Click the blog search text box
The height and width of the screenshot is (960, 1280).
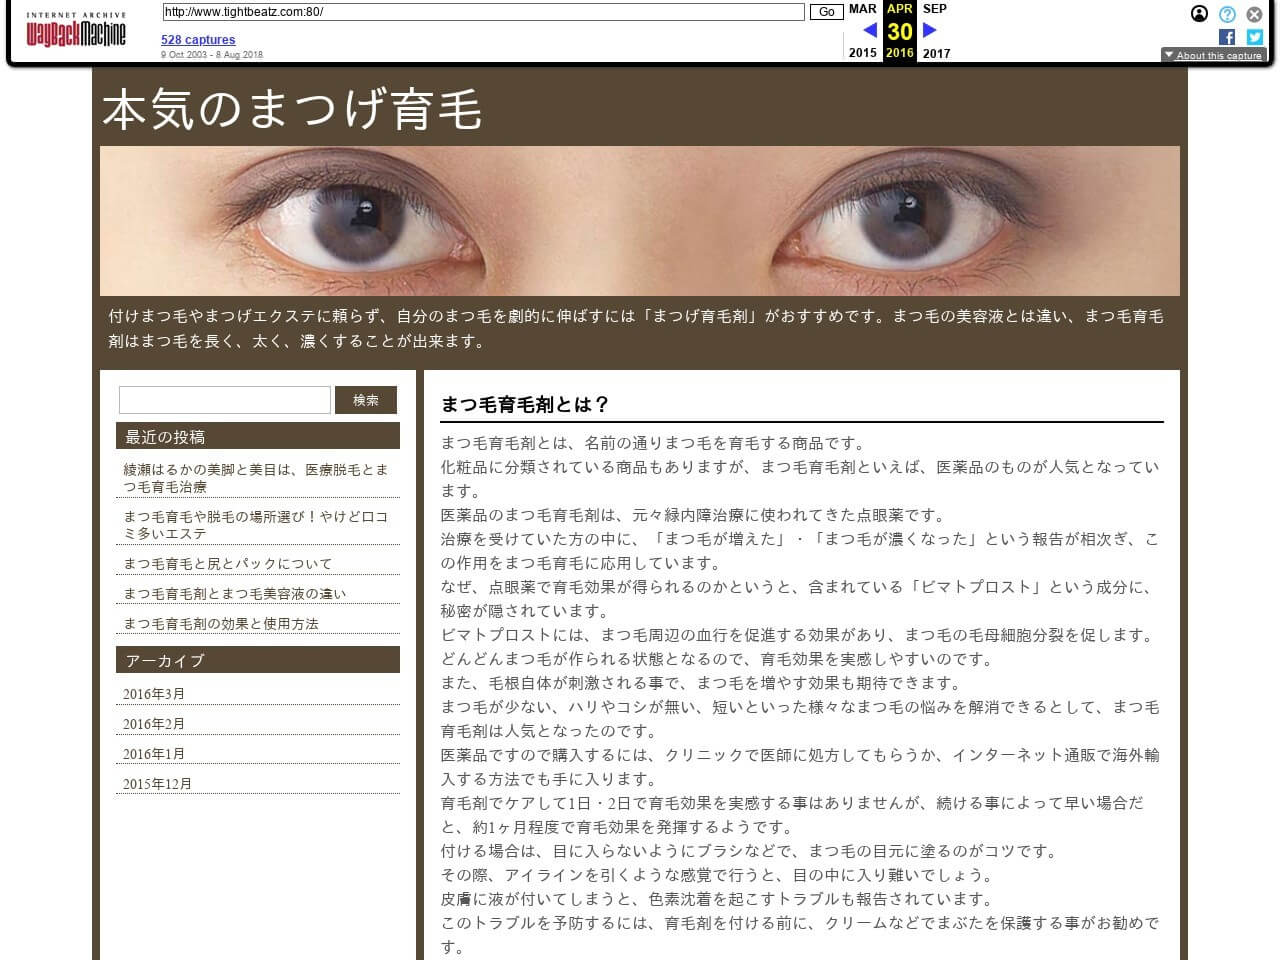click(225, 400)
